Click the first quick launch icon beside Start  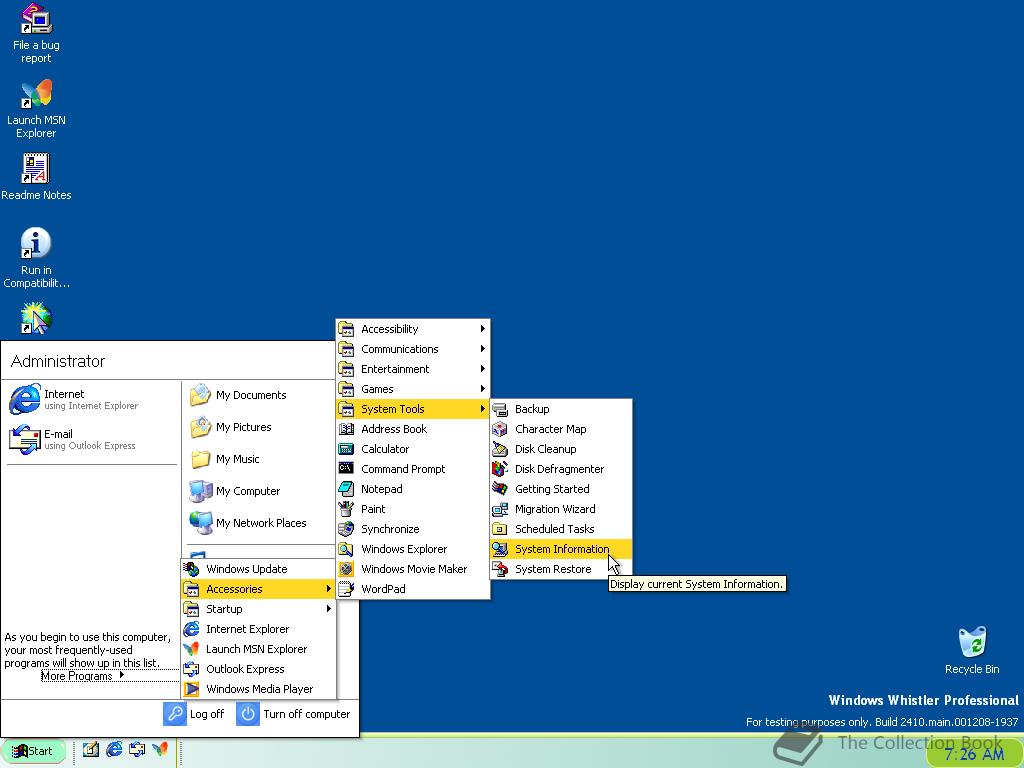(91, 750)
